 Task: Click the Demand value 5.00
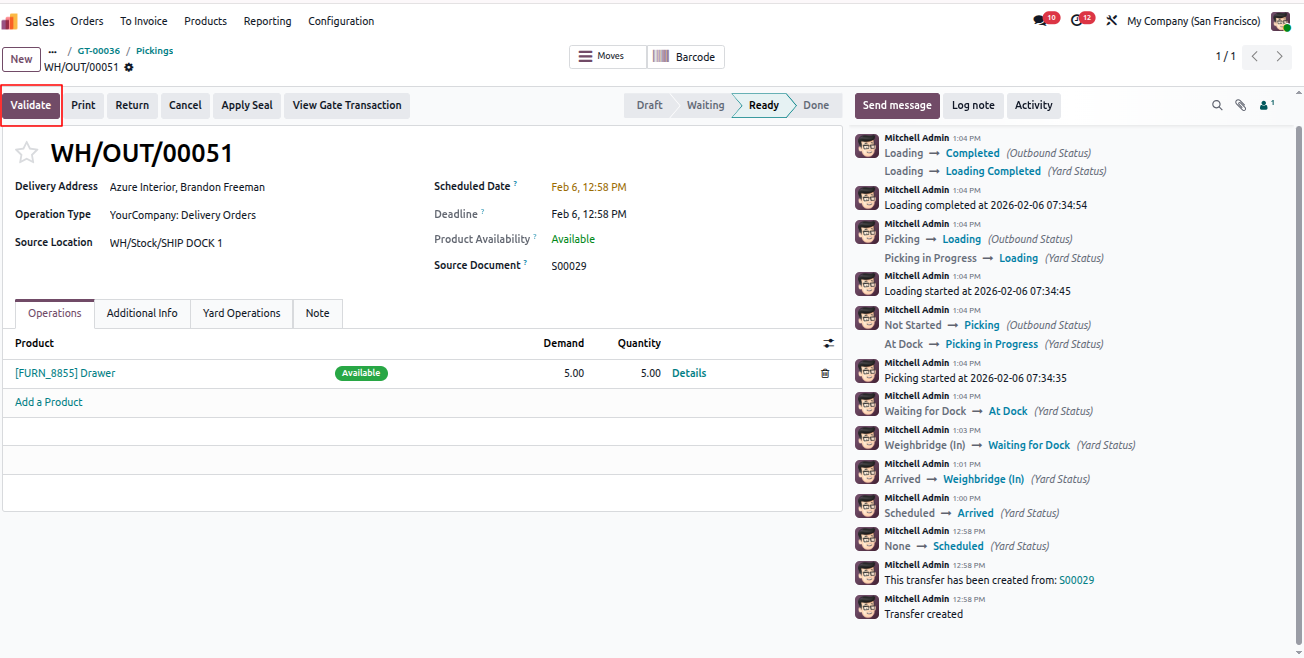click(573, 373)
